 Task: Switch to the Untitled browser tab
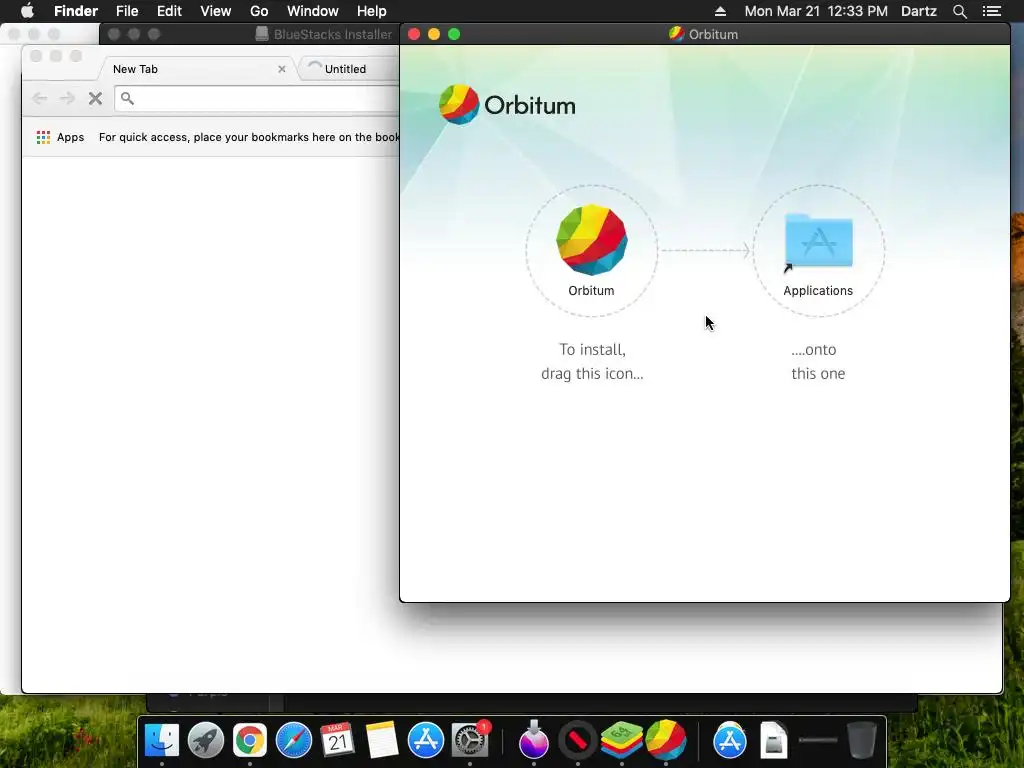[x=346, y=69]
